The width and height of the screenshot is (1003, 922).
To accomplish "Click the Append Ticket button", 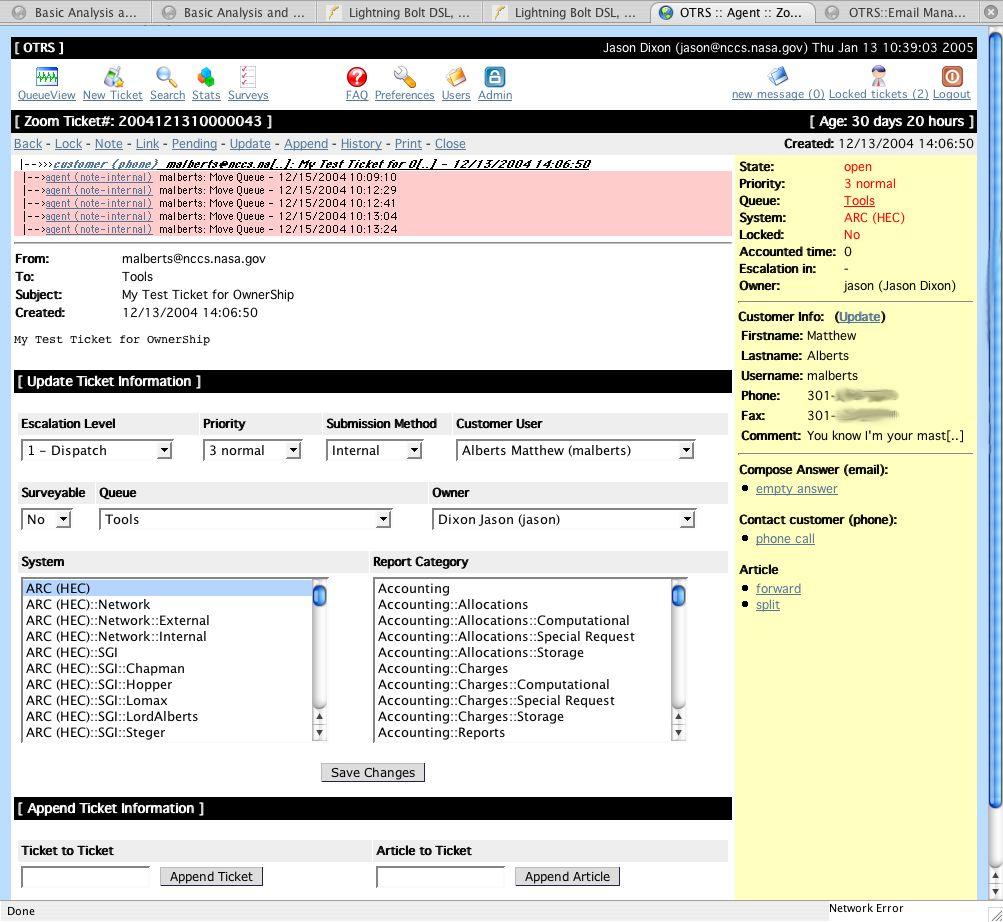I will (211, 877).
